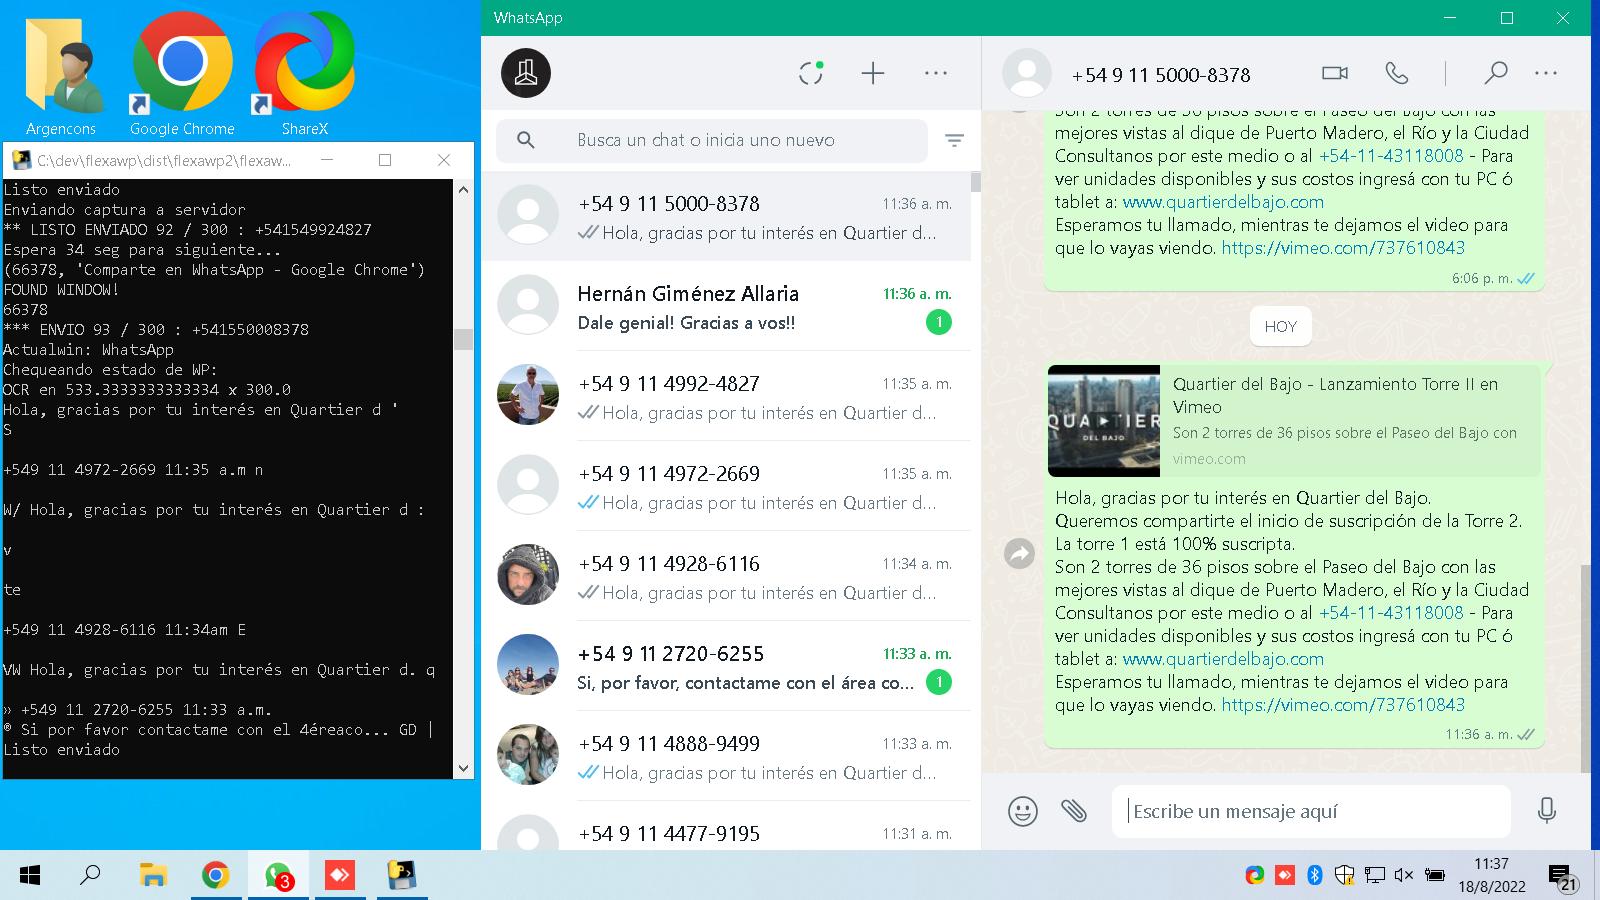Open chat +54 9 11 4477-9195

(x=726, y=828)
